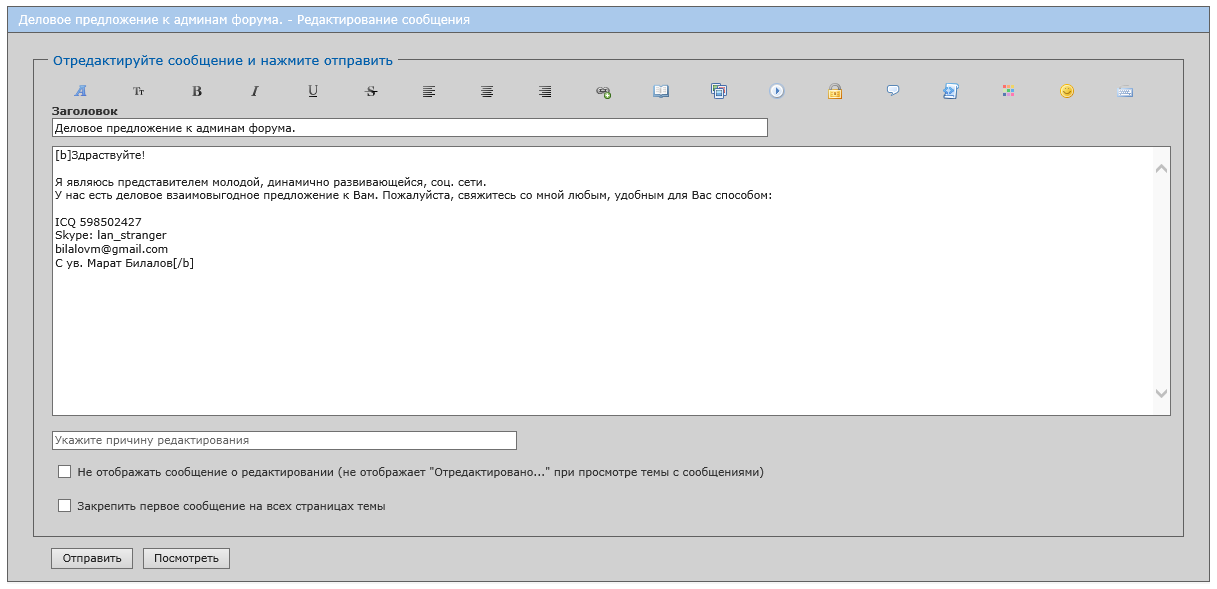Click the padlock icon

[x=835, y=91]
